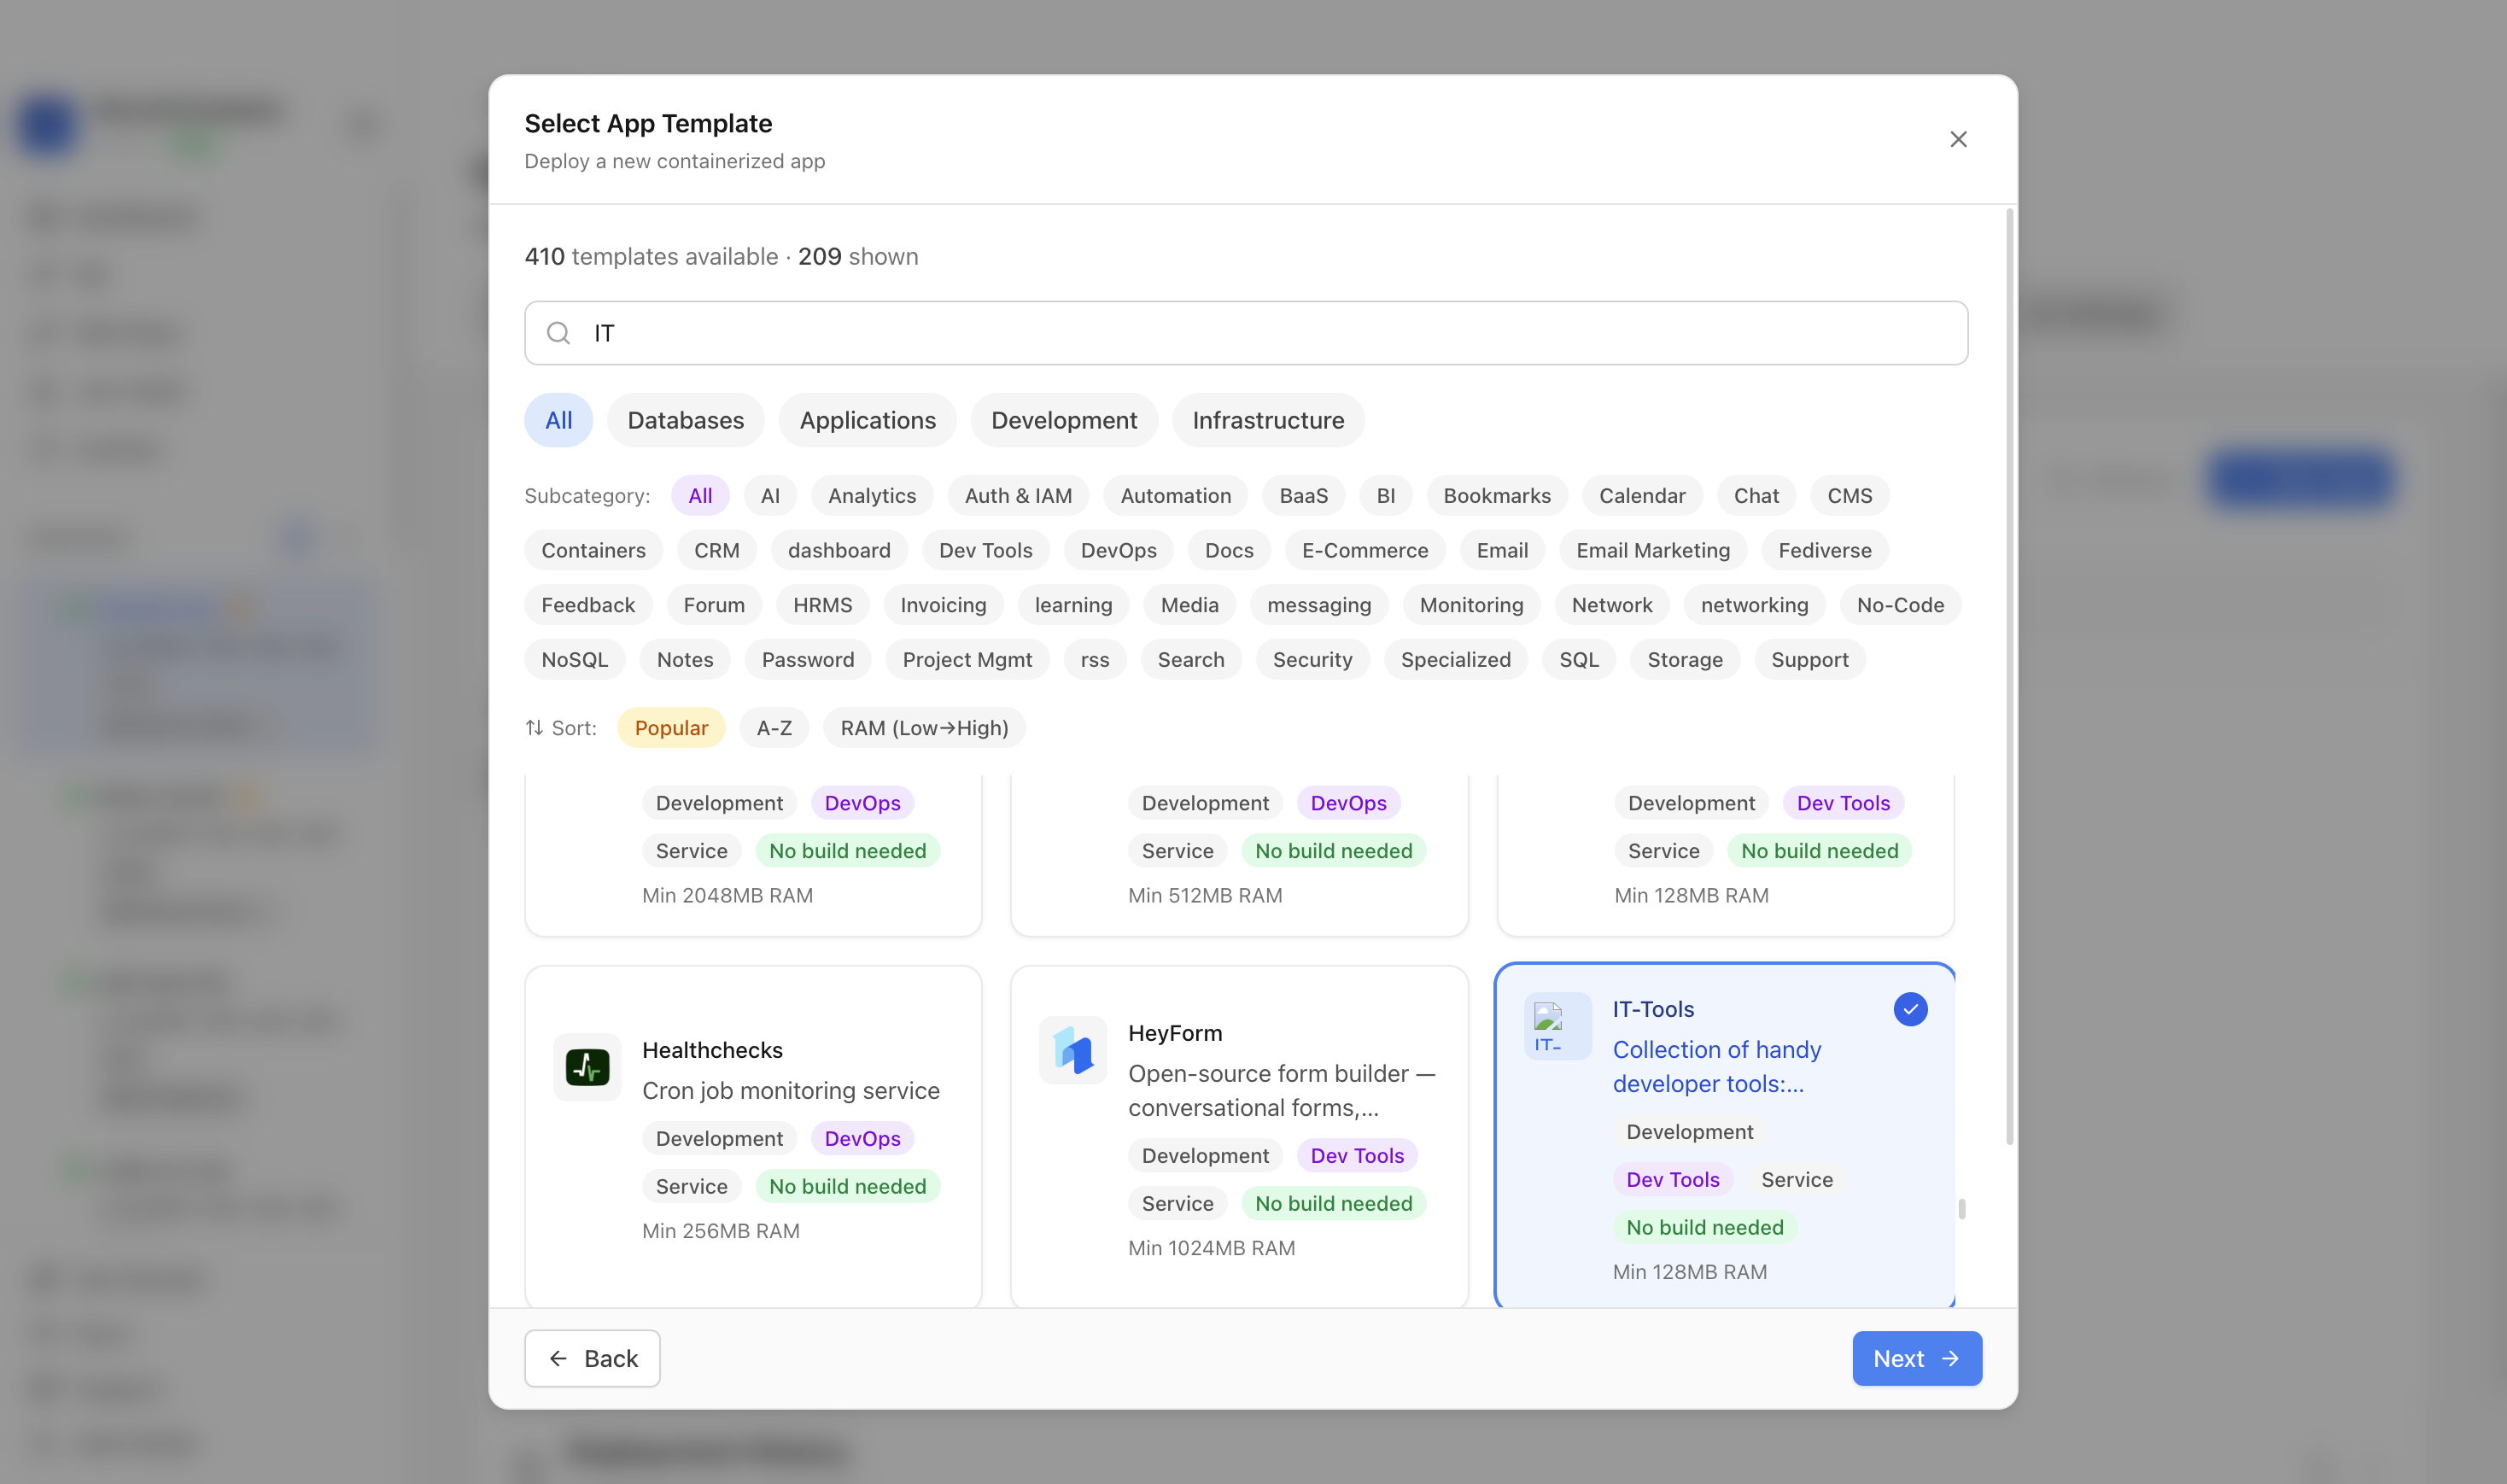Click the sort arrows icon

coord(534,728)
